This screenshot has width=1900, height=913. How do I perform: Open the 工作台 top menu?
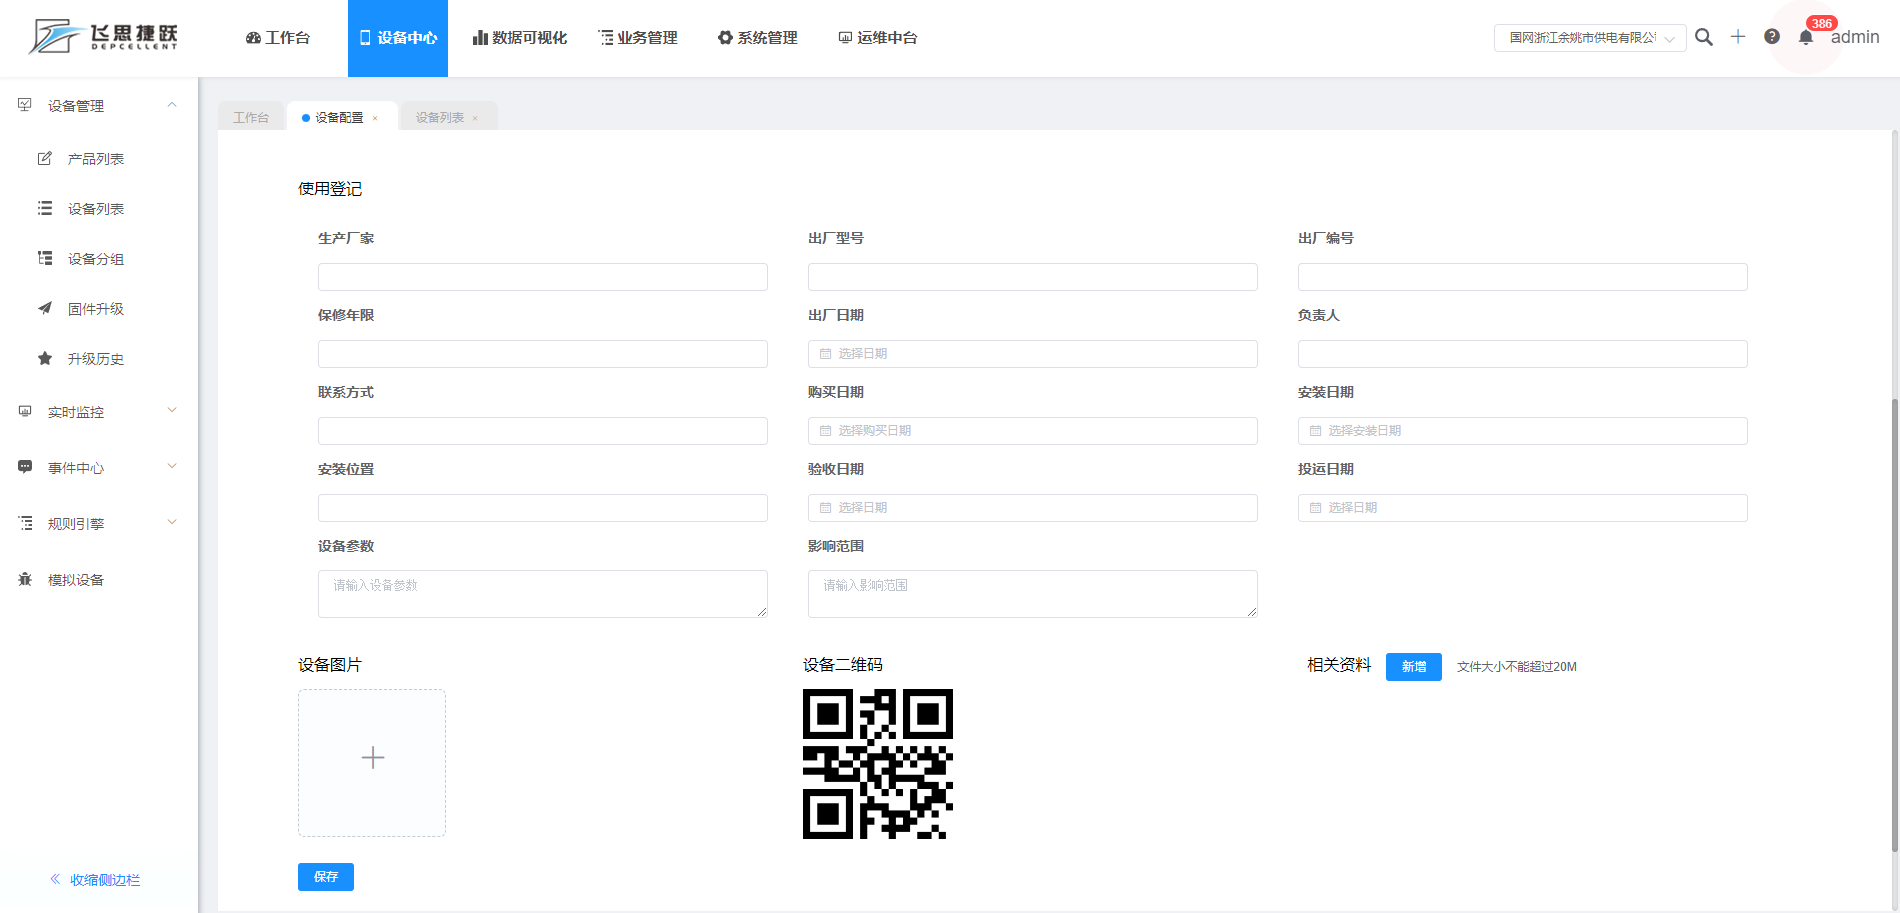(x=278, y=38)
